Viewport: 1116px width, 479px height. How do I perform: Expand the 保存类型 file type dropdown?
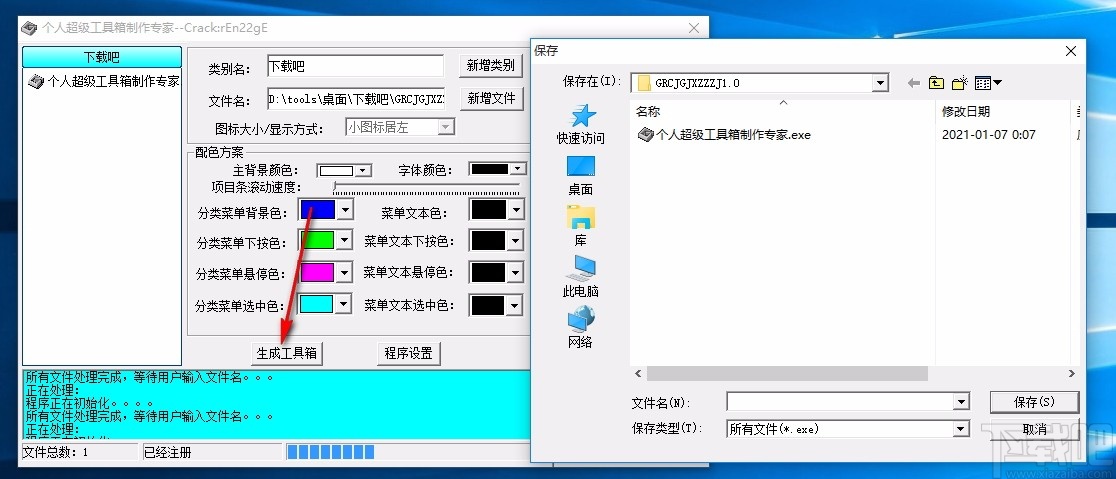(x=962, y=428)
